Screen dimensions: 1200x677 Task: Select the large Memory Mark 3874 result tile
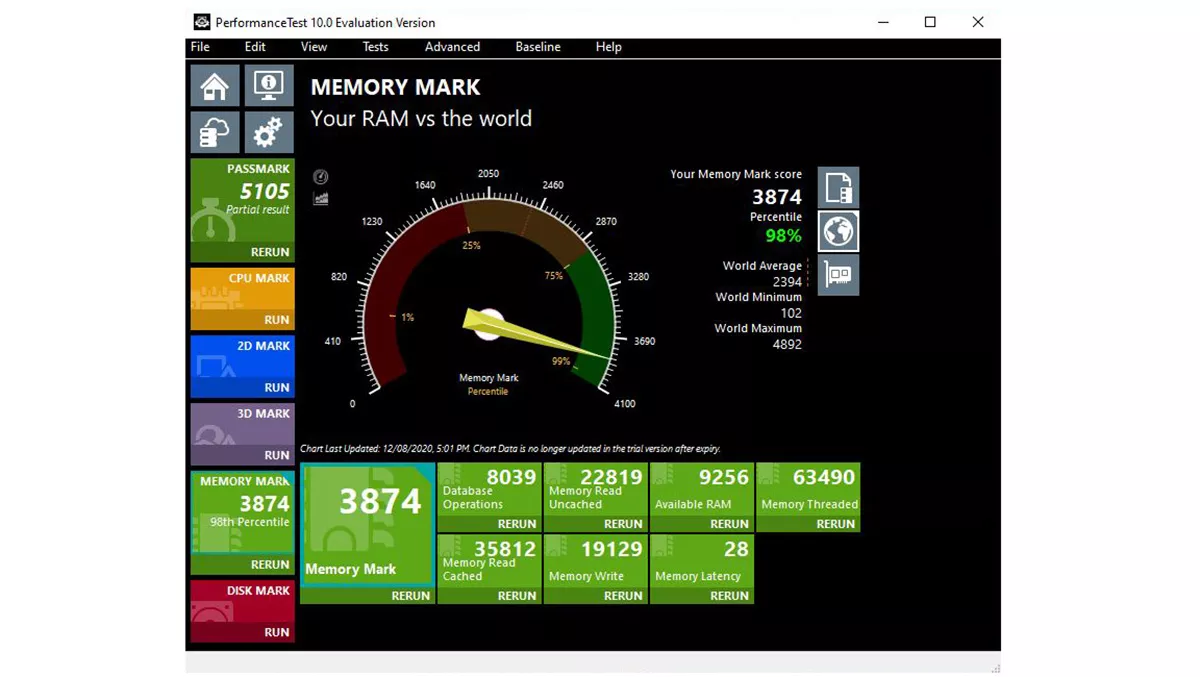pyautogui.click(x=368, y=524)
